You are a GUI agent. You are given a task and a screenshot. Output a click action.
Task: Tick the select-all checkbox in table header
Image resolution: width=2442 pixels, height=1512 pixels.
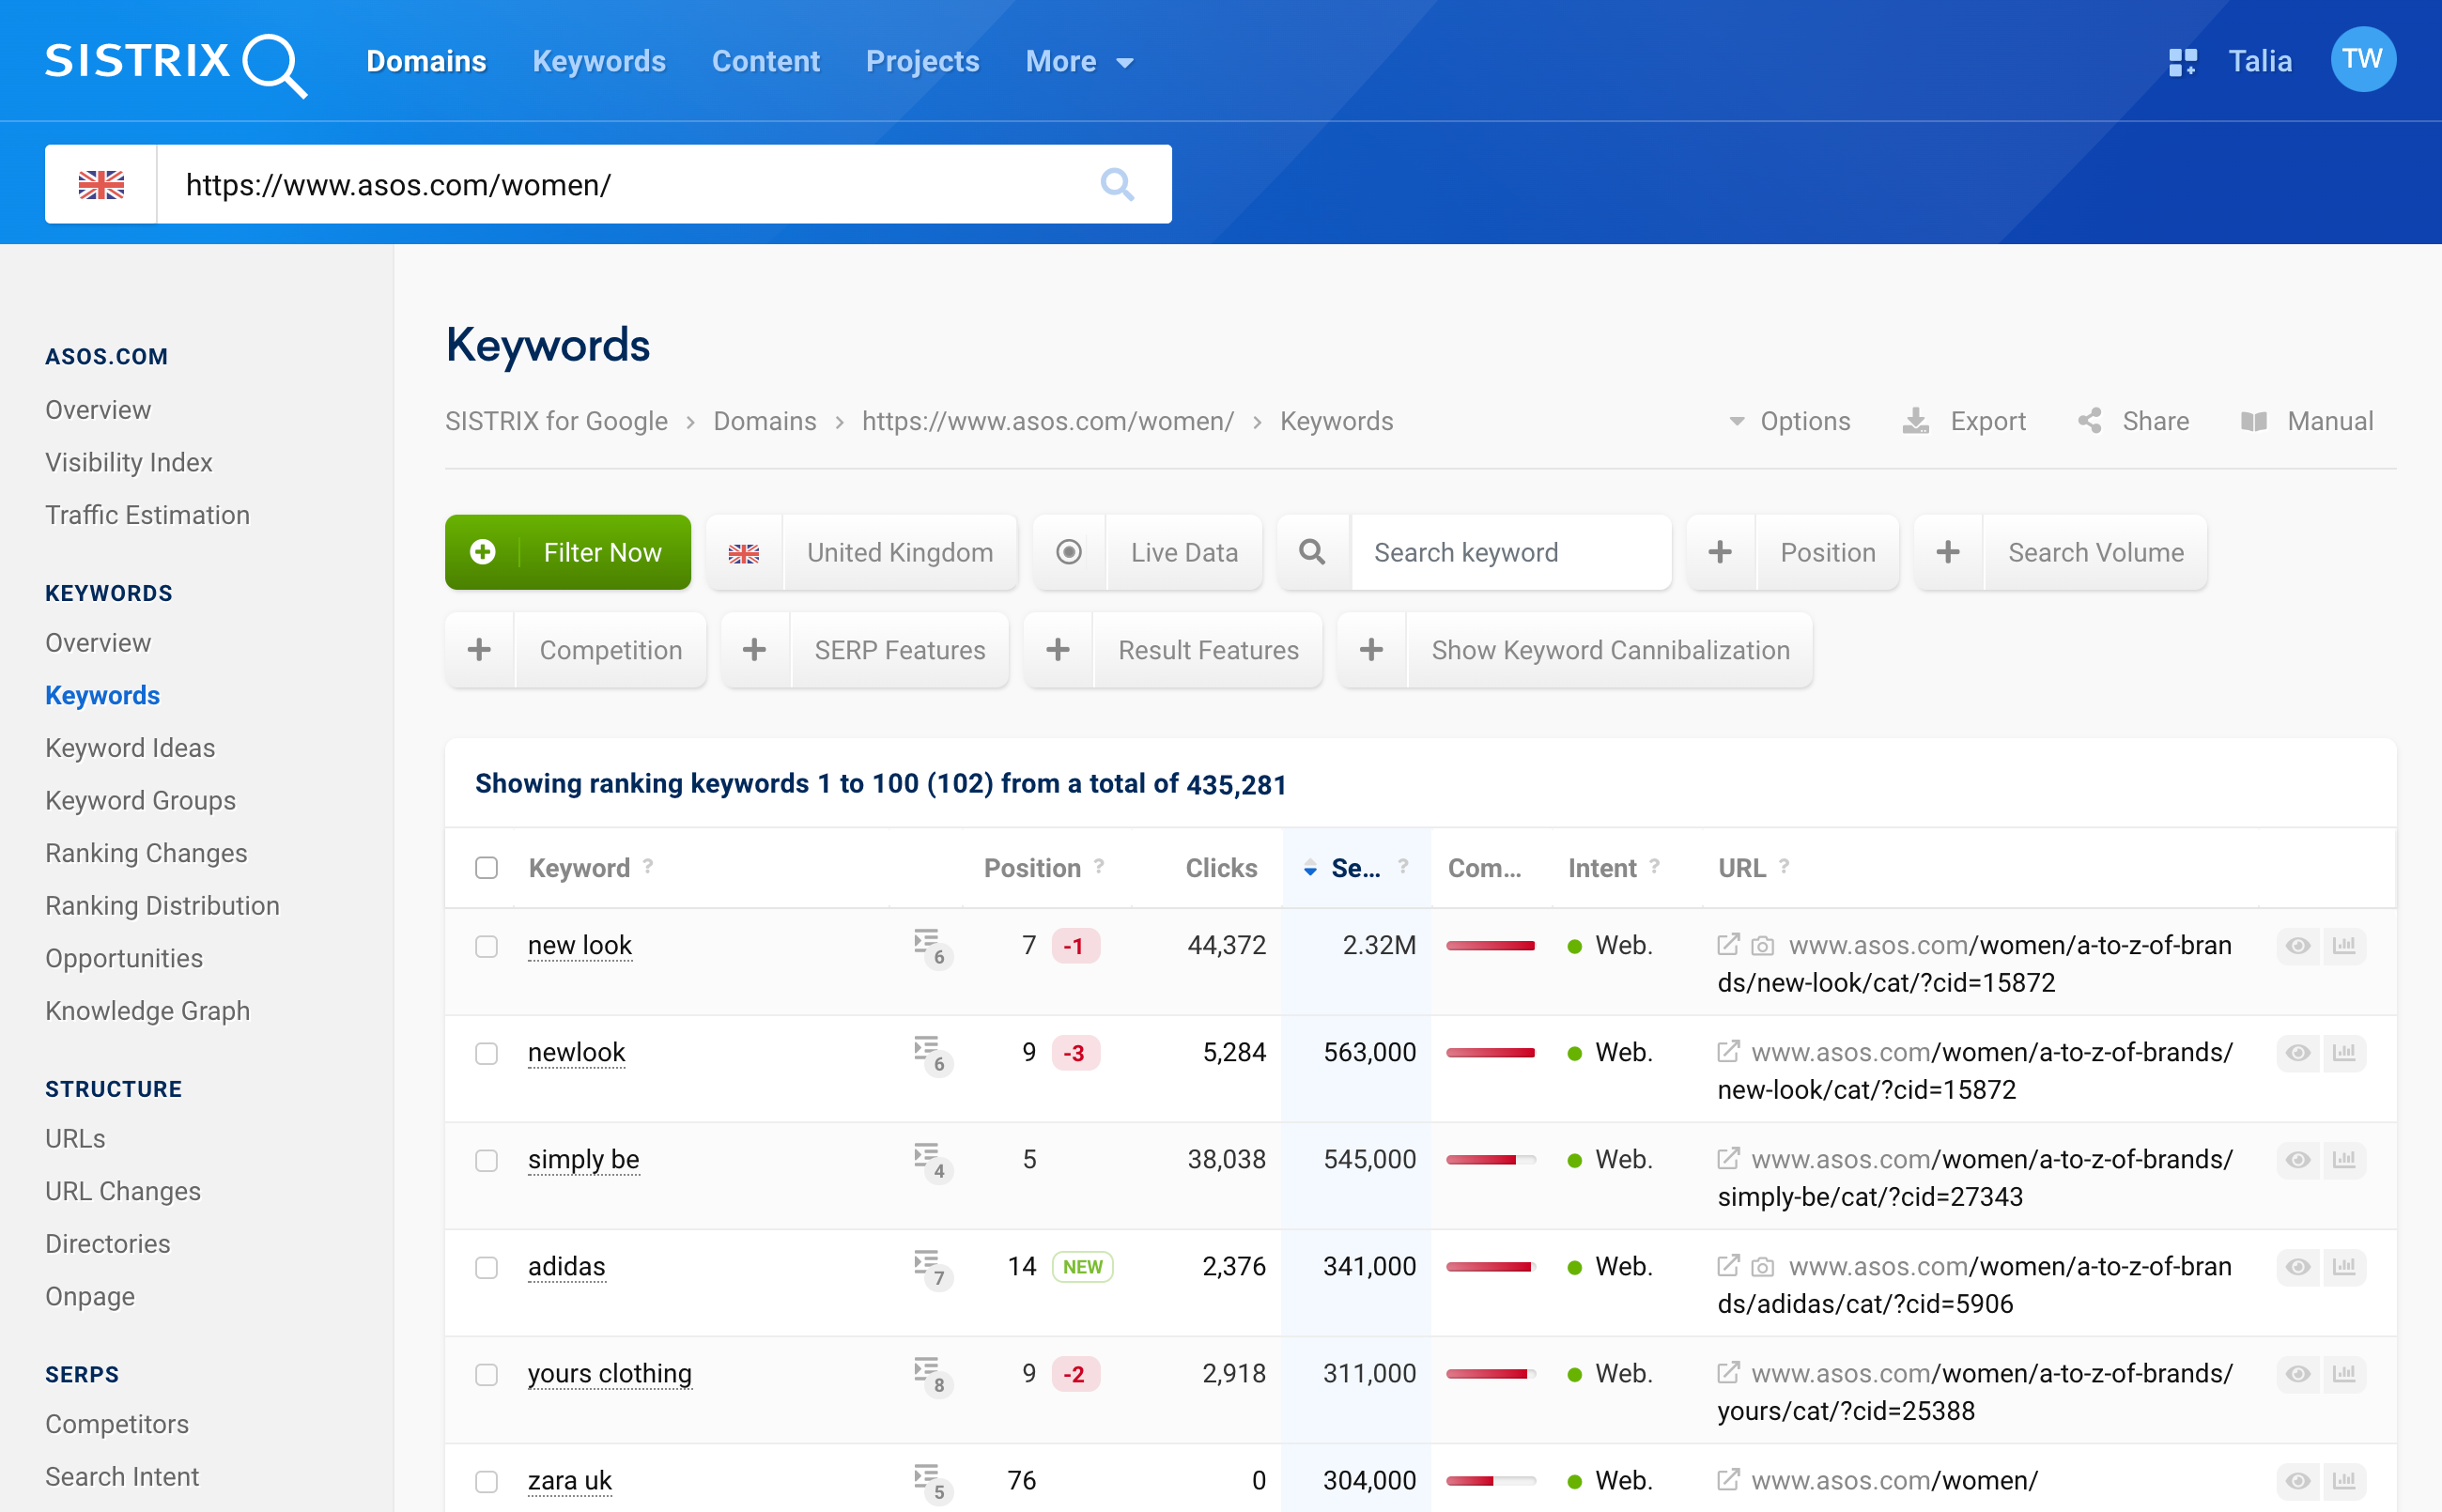coord(486,867)
